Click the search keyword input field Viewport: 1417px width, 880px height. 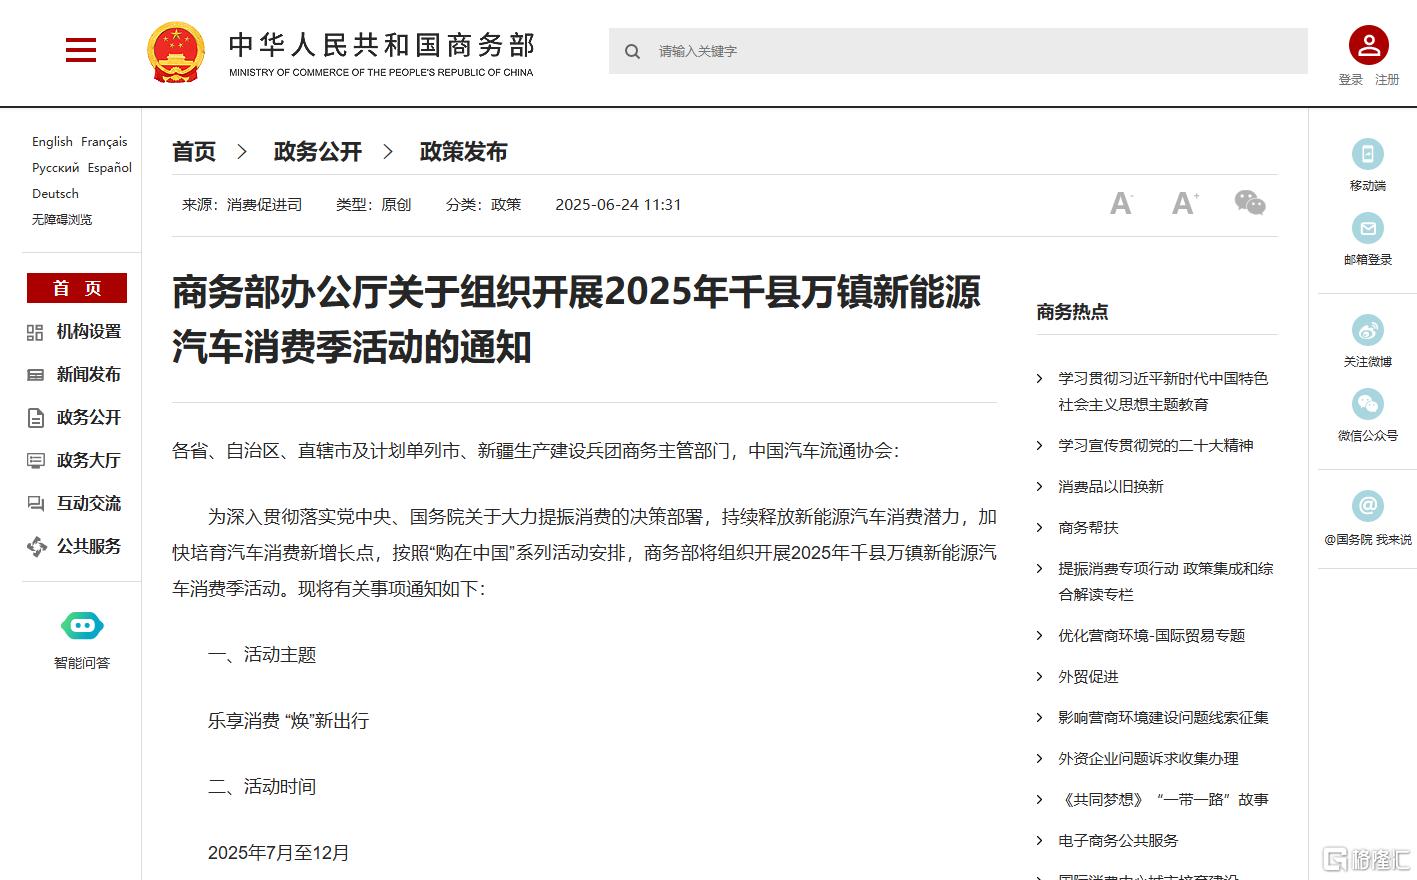958,51
